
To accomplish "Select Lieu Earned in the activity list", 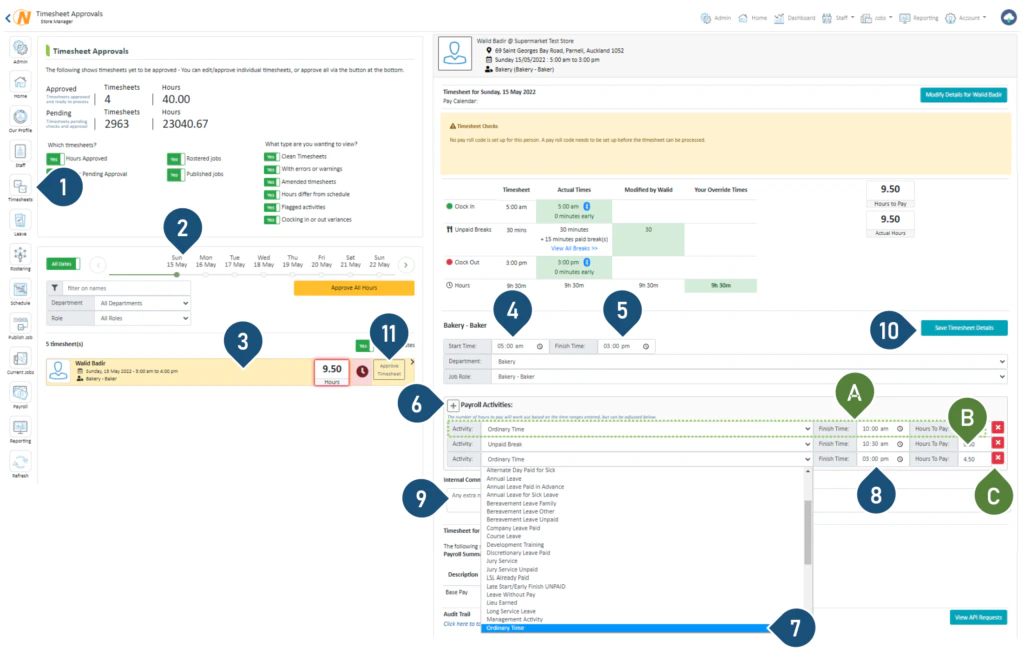I will pos(502,603).
